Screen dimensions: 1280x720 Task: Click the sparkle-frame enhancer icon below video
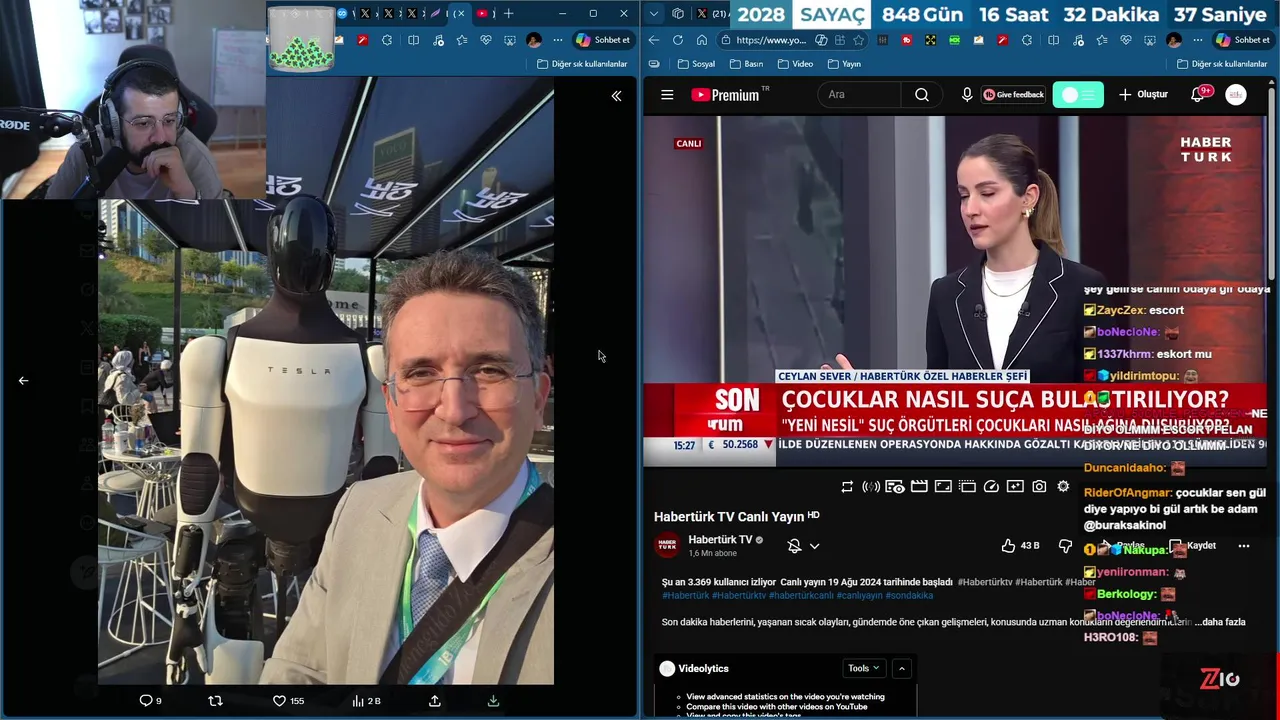[1015, 487]
